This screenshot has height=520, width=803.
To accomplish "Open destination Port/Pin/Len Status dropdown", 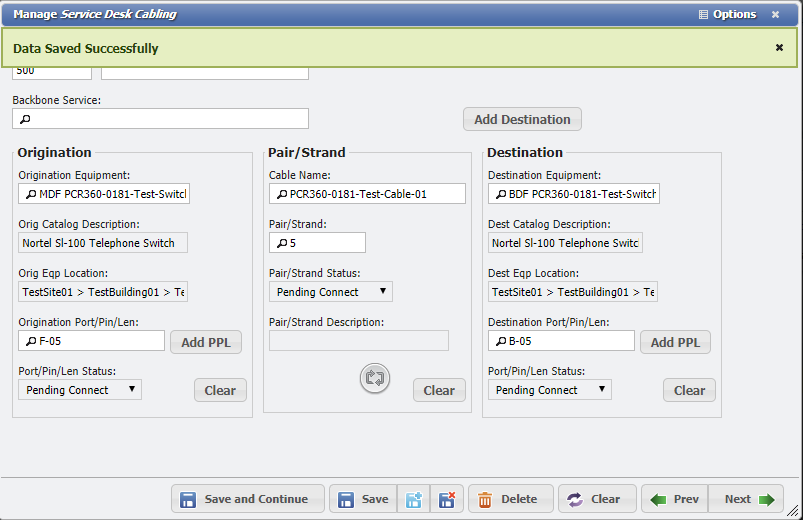I will tap(549, 390).
